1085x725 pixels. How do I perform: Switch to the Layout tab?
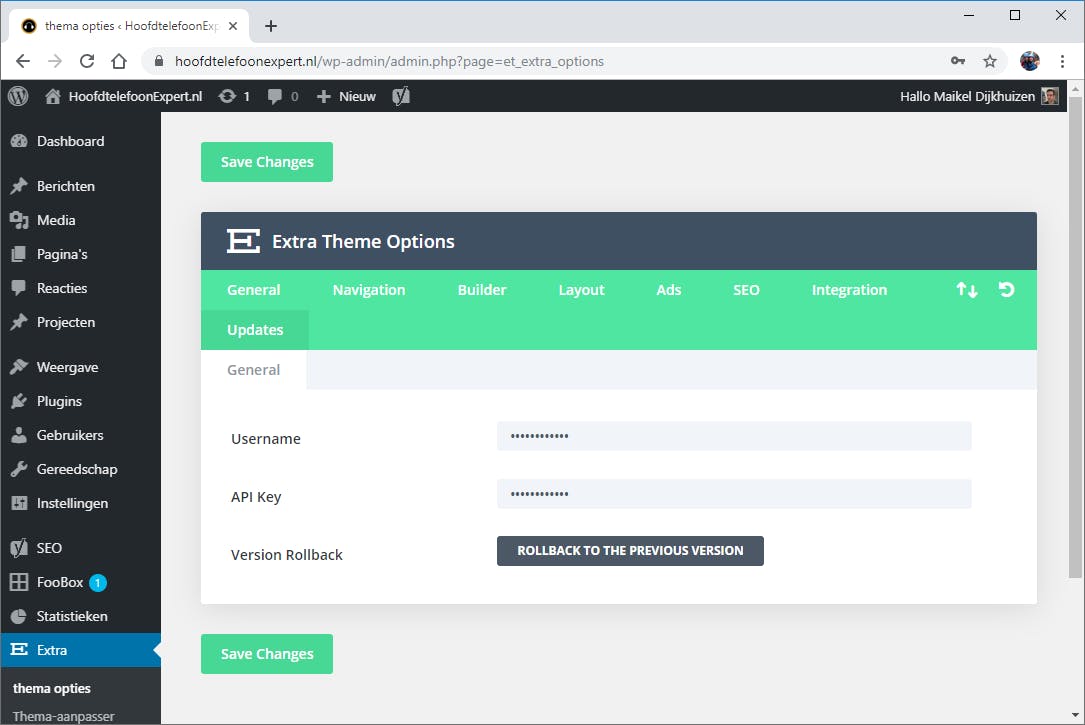point(581,290)
